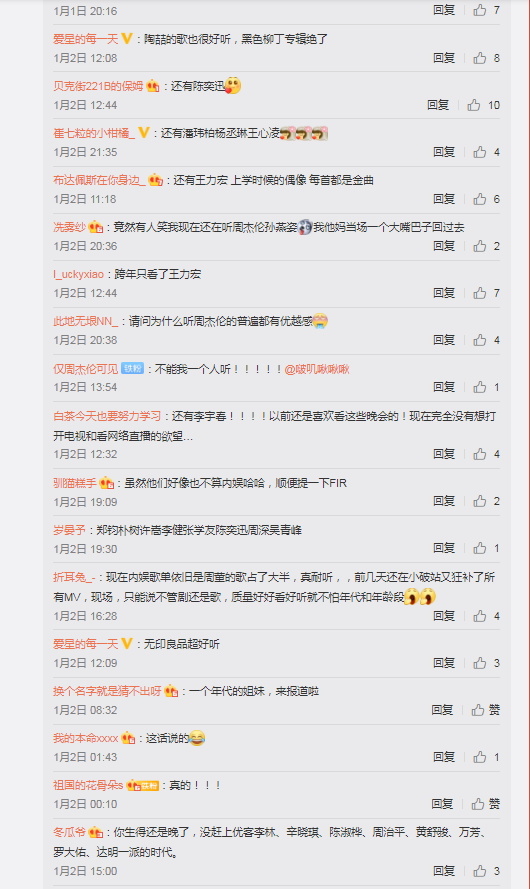Reply to 白茶今天也要努力学习 comment
Screen dimensions: 530x889
pos(444,454)
